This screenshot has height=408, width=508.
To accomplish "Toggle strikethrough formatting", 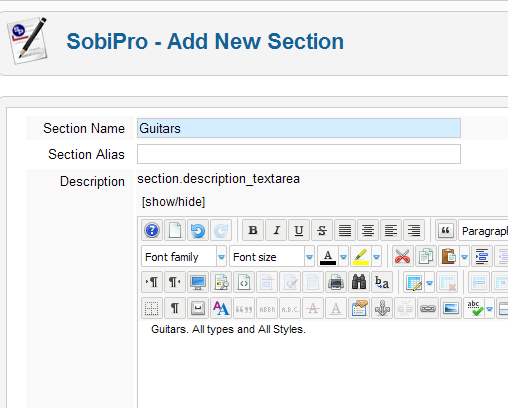I will (322, 230).
